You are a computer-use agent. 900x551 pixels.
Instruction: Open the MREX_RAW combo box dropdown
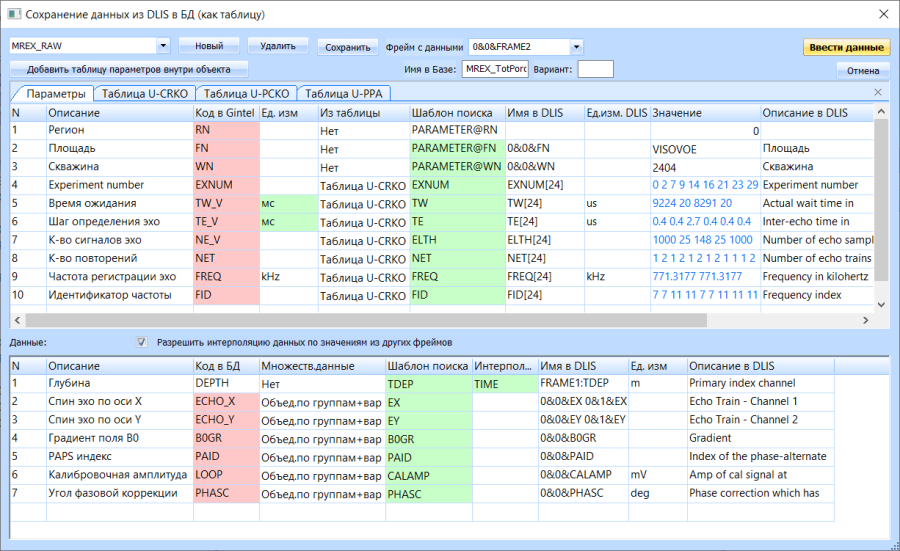pos(163,46)
